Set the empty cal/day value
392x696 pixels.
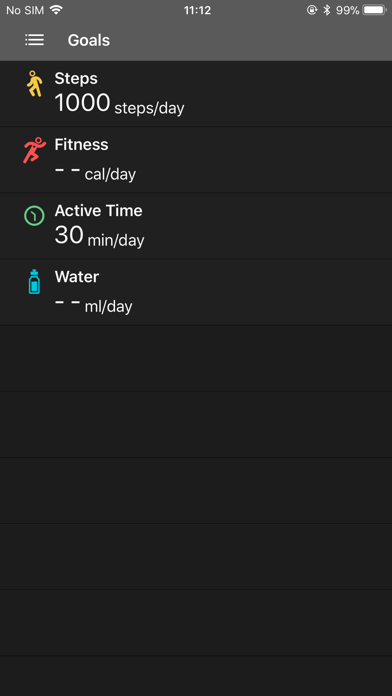[x=95, y=172]
